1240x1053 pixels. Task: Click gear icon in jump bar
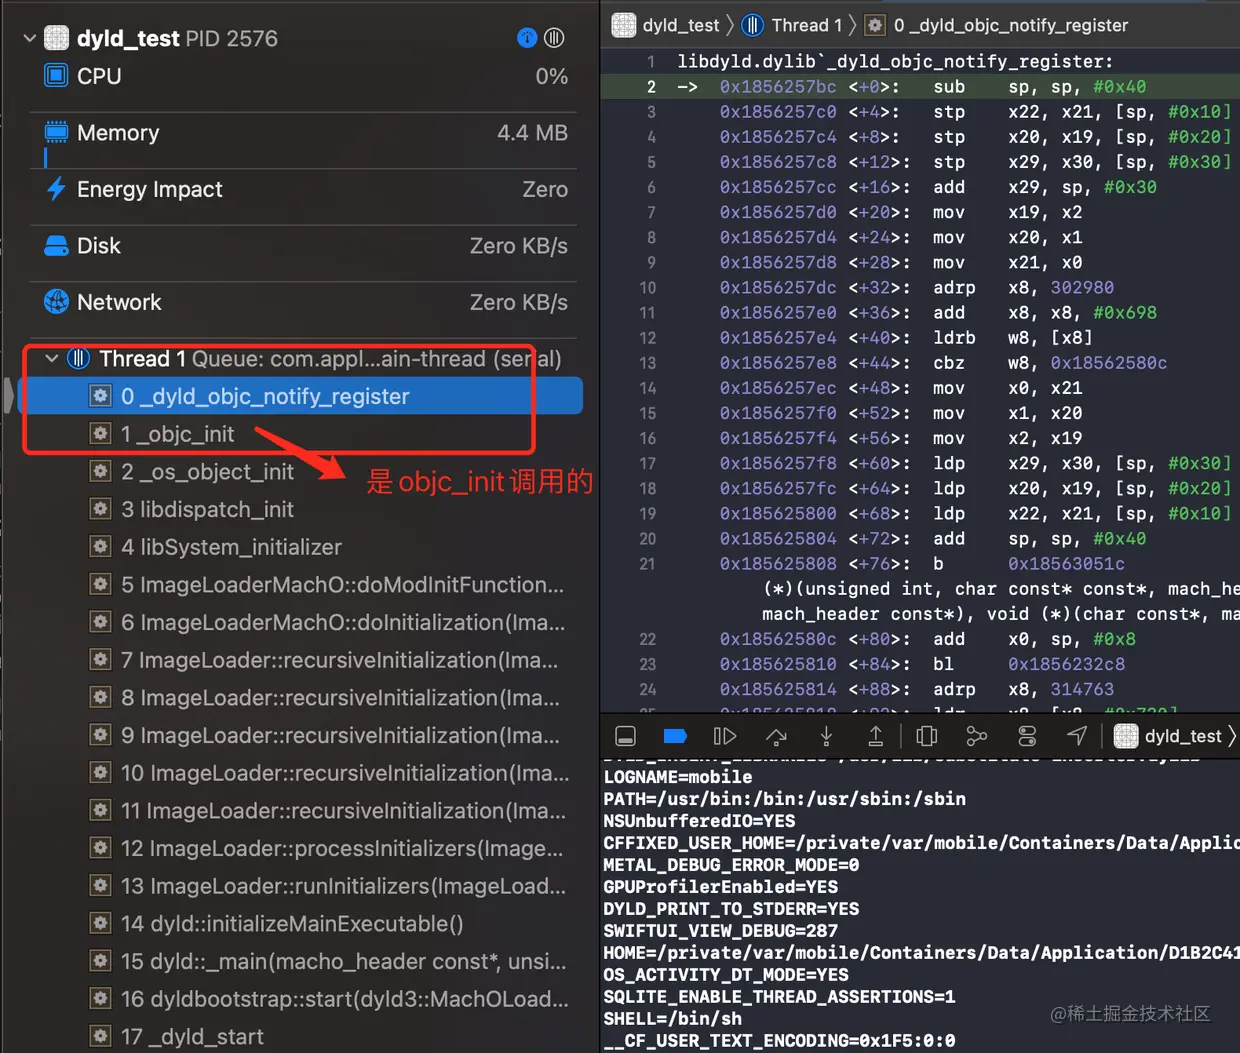[875, 25]
